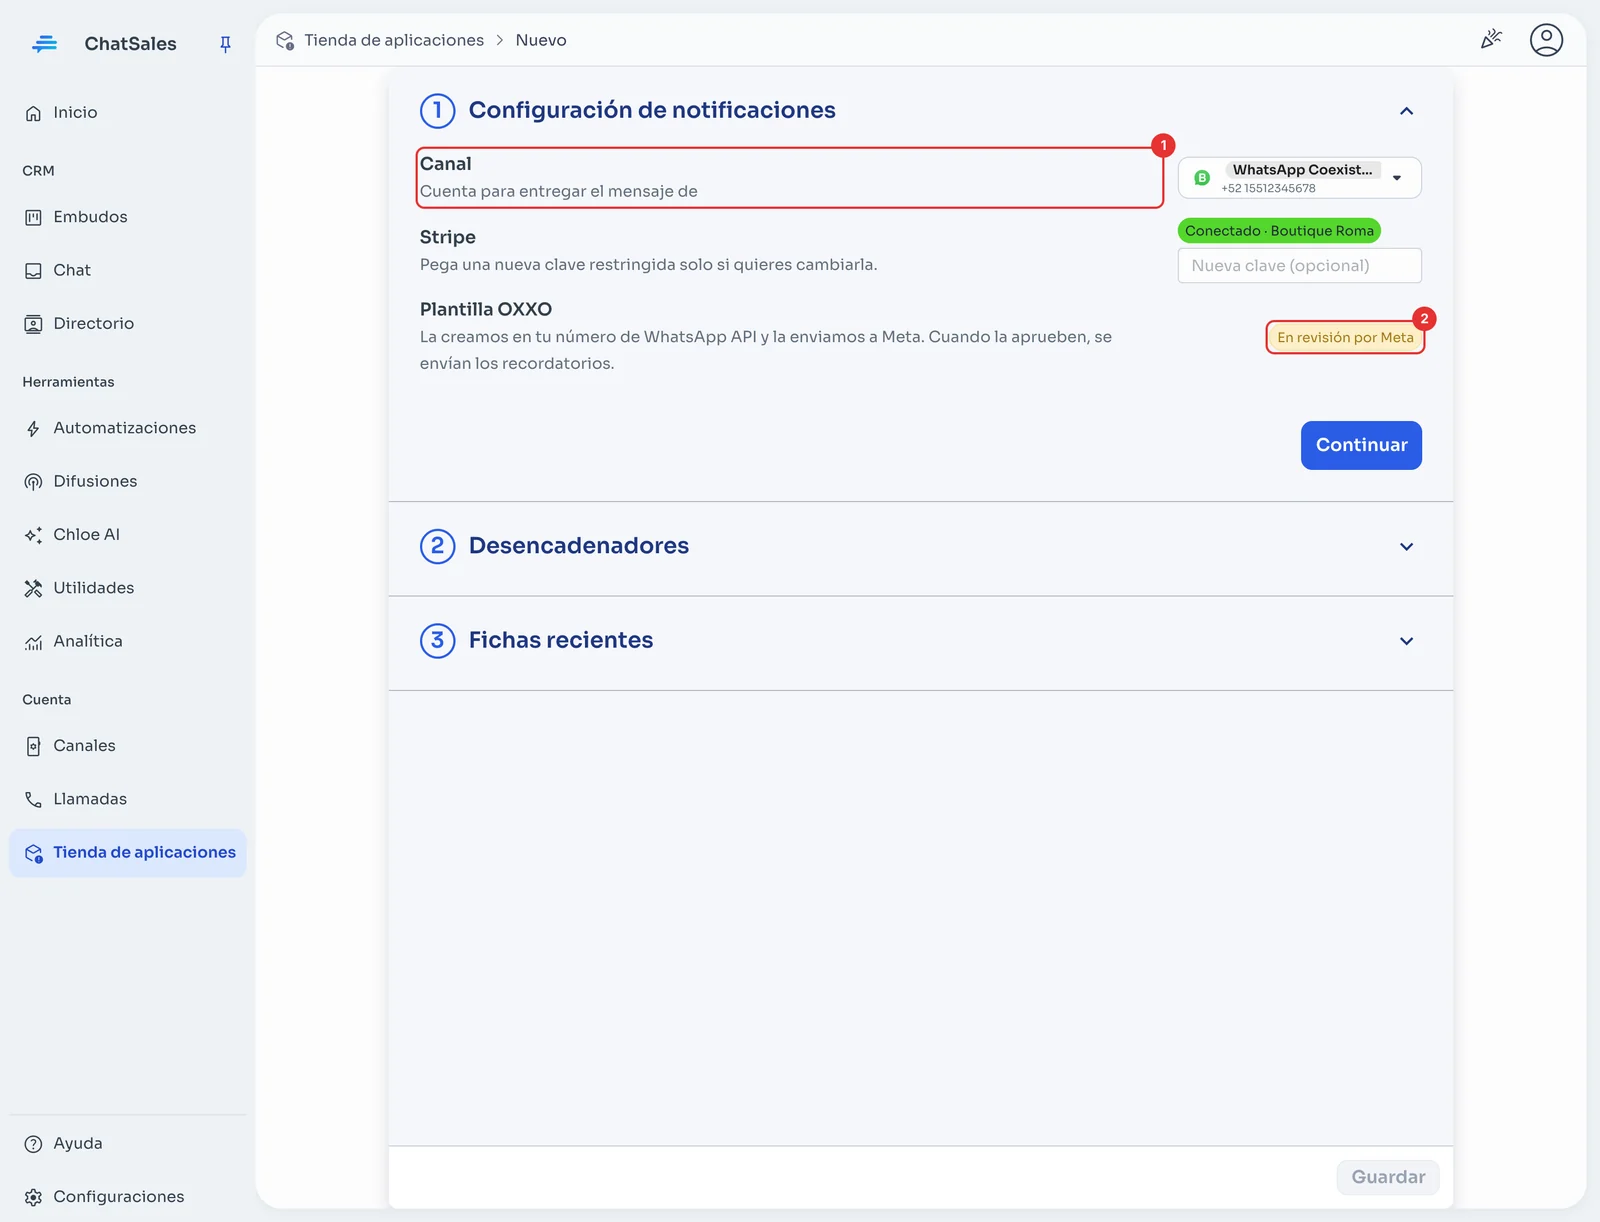Click the Difusiones broadcast icon
This screenshot has width=1600, height=1222.
pos(33,482)
